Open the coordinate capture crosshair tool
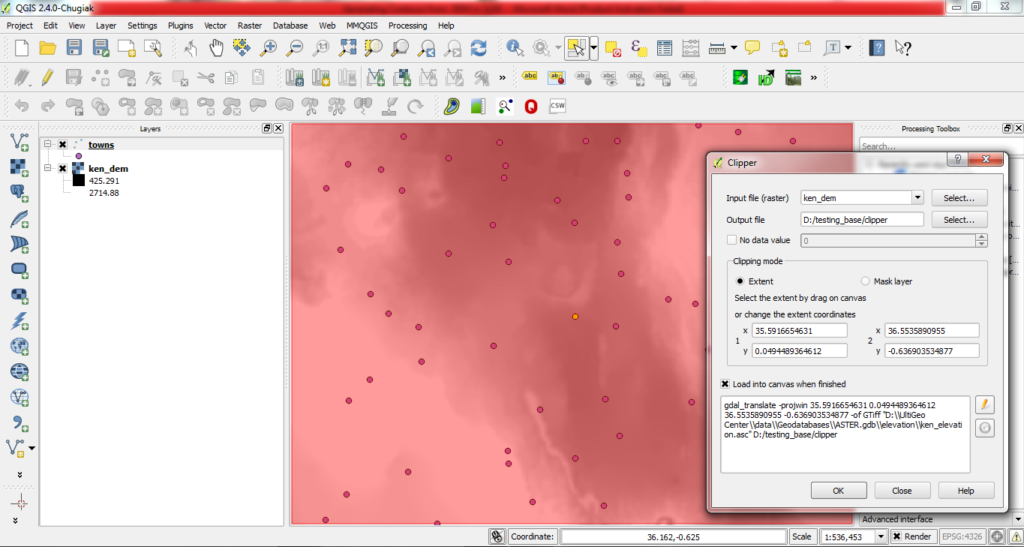The height and width of the screenshot is (547, 1024). point(20,502)
